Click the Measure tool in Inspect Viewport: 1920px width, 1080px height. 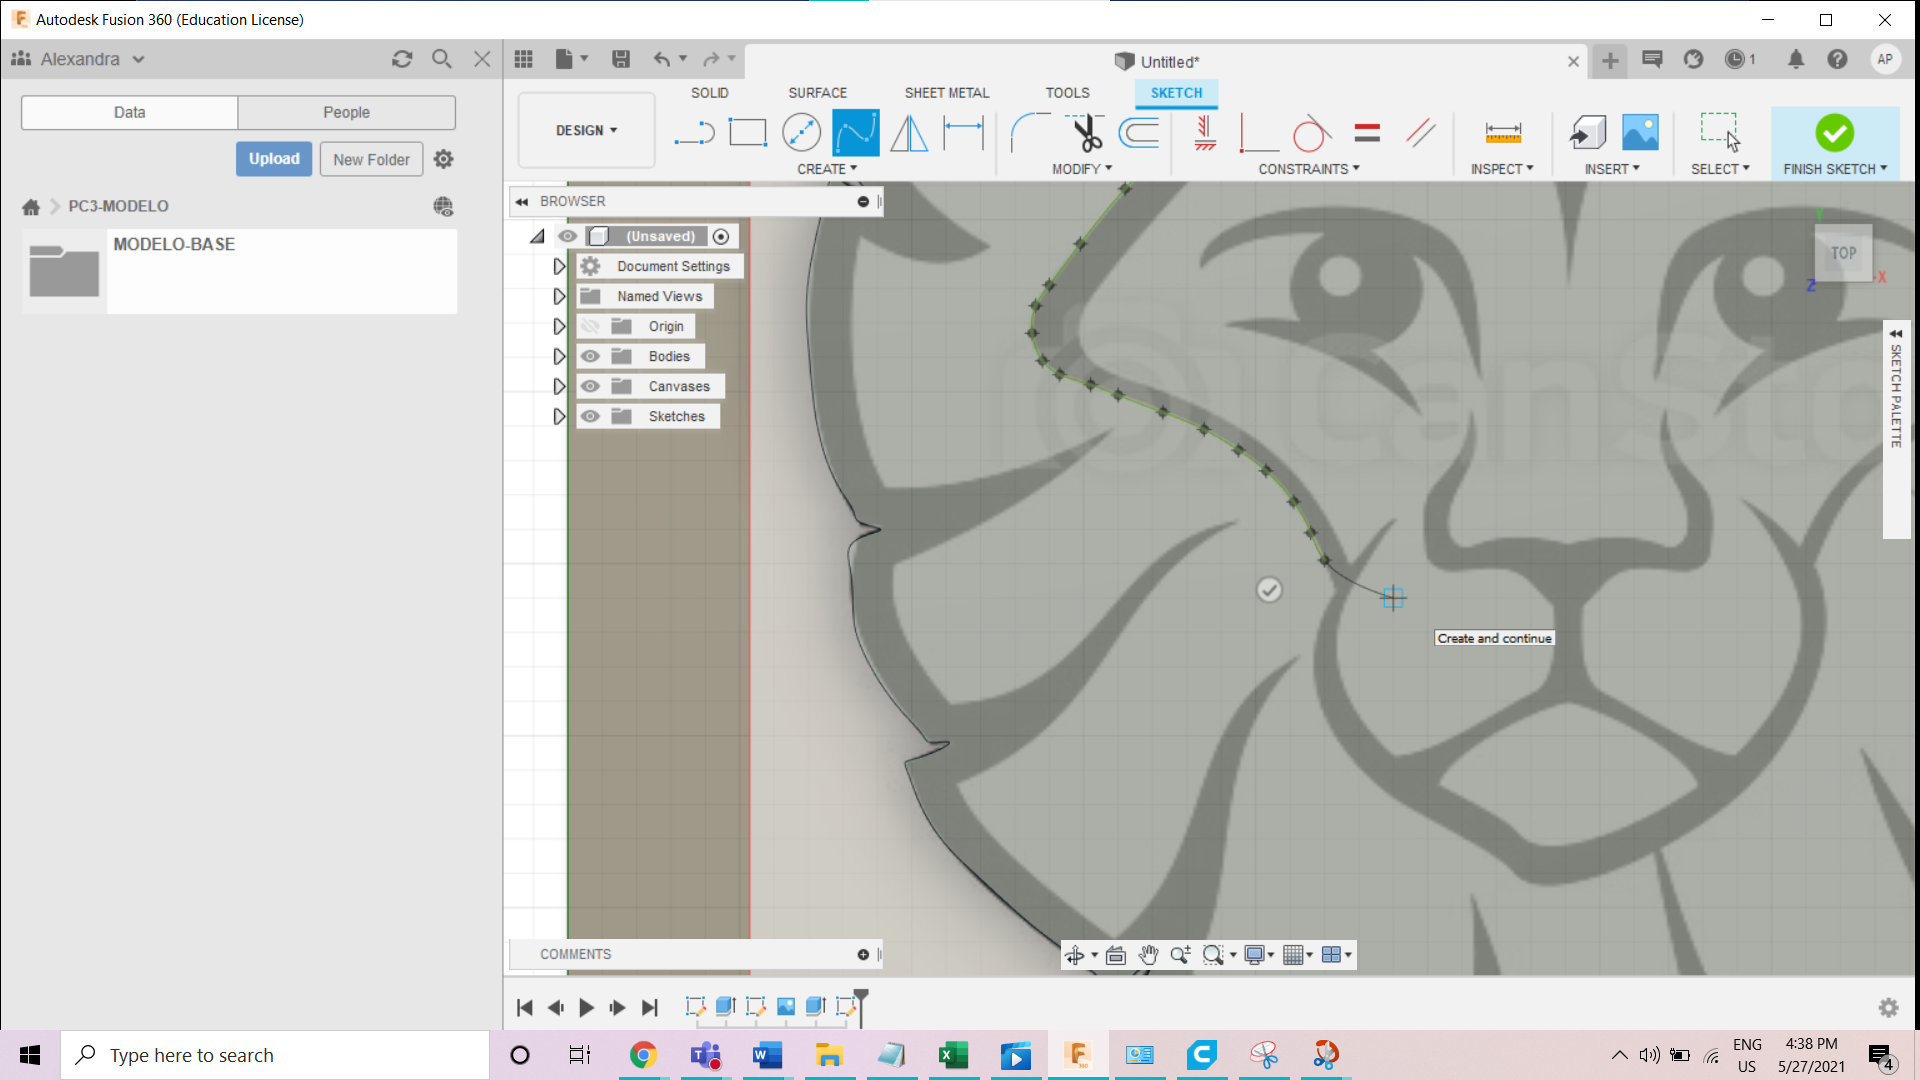(1502, 132)
